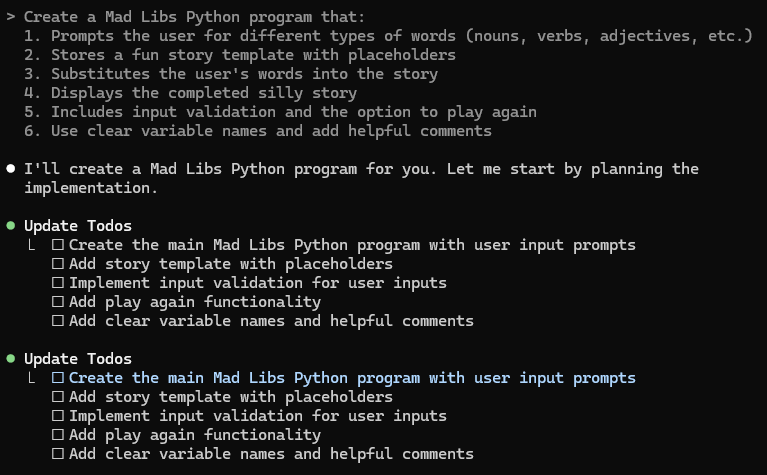Viewport: 767px width, 475px height.
Task: Tick the second list's "Add play again functionality" checkbox
Action: click(58, 435)
